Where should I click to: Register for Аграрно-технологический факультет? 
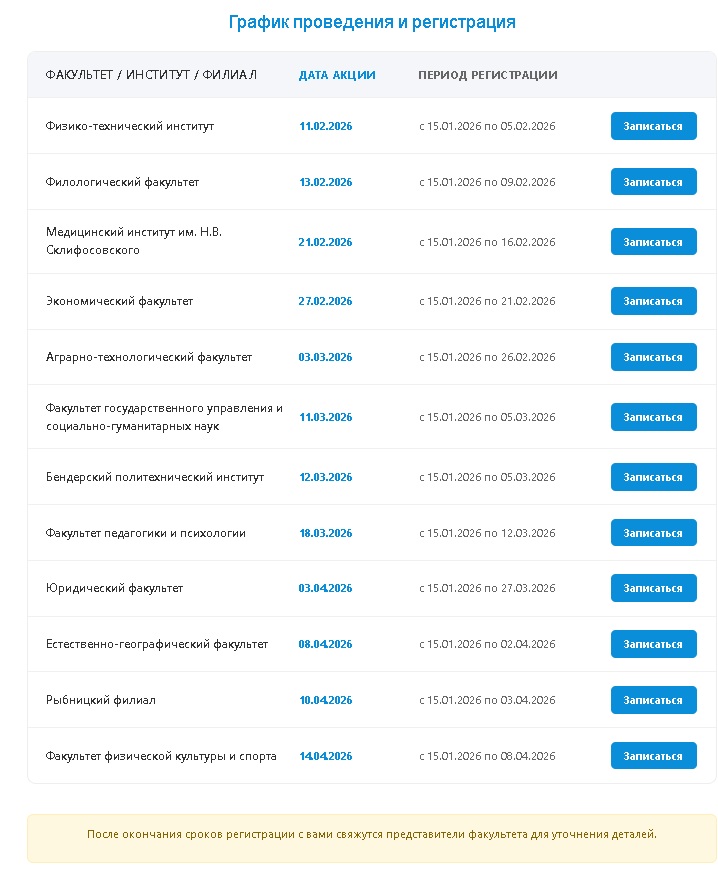tap(654, 357)
